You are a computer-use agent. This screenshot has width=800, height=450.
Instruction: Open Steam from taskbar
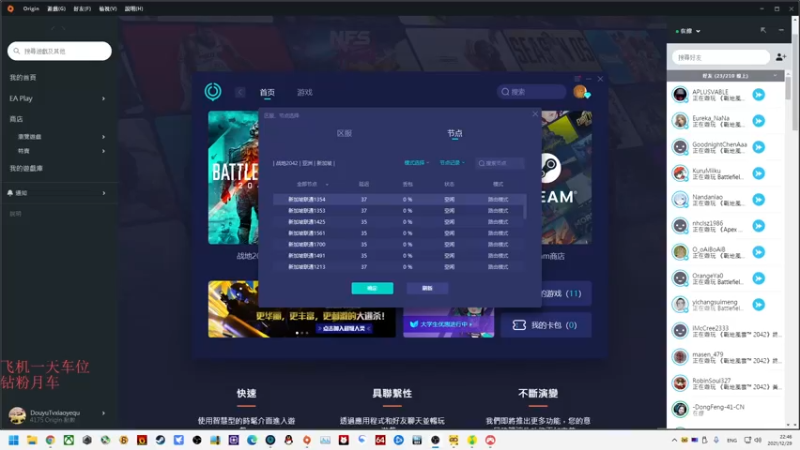[160, 440]
